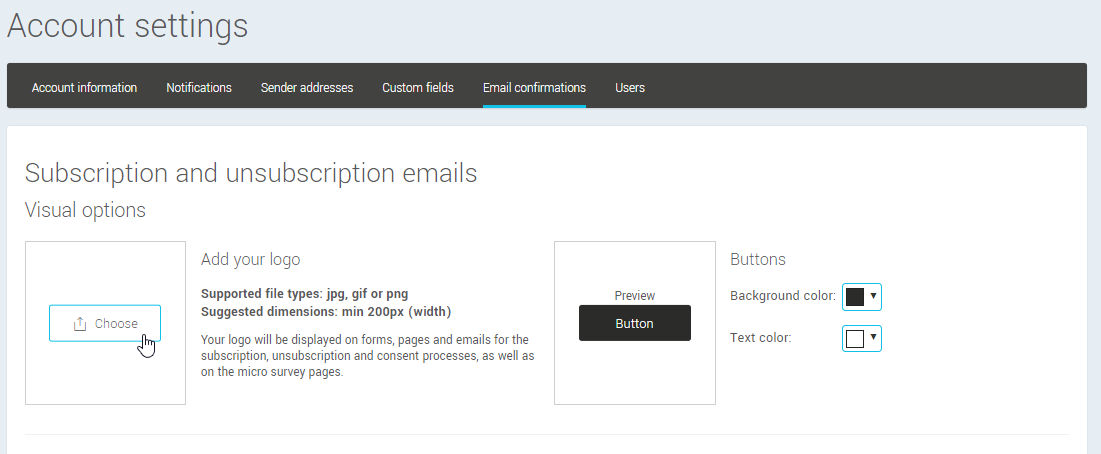Expand the Background color dropdown arrow
1101x454 pixels.
point(873,296)
